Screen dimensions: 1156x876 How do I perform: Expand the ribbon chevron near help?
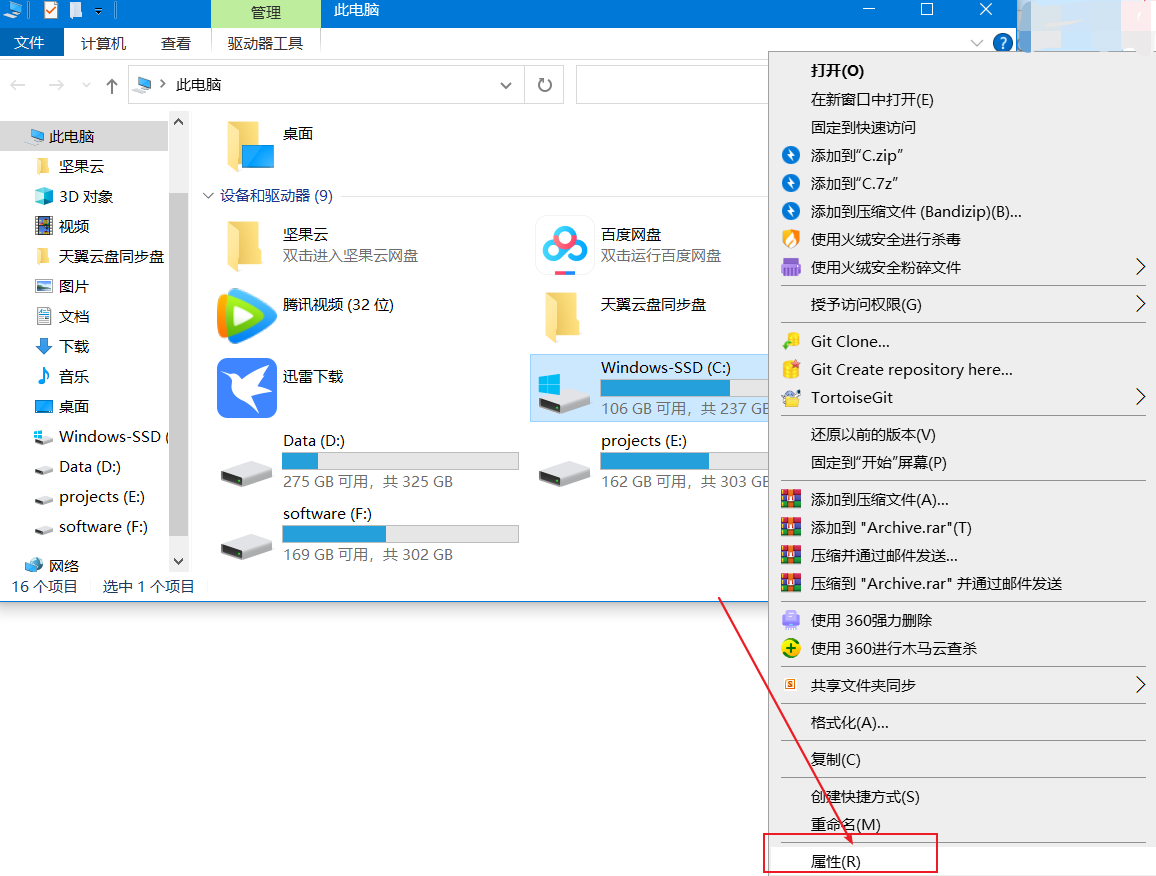976,43
